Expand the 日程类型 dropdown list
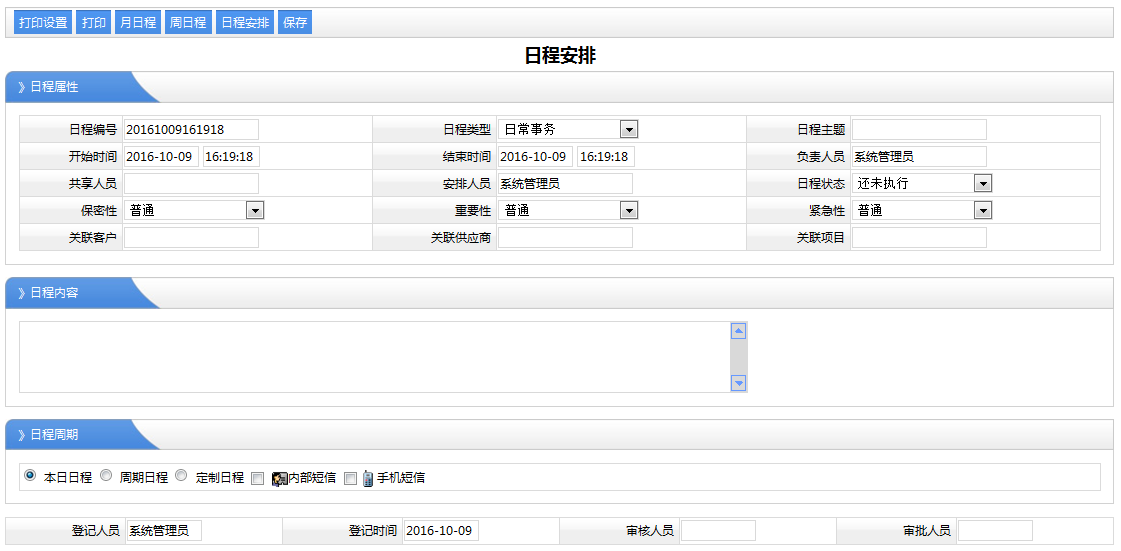Image resolution: width=1121 pixels, height=551 pixels. pyautogui.click(x=628, y=129)
